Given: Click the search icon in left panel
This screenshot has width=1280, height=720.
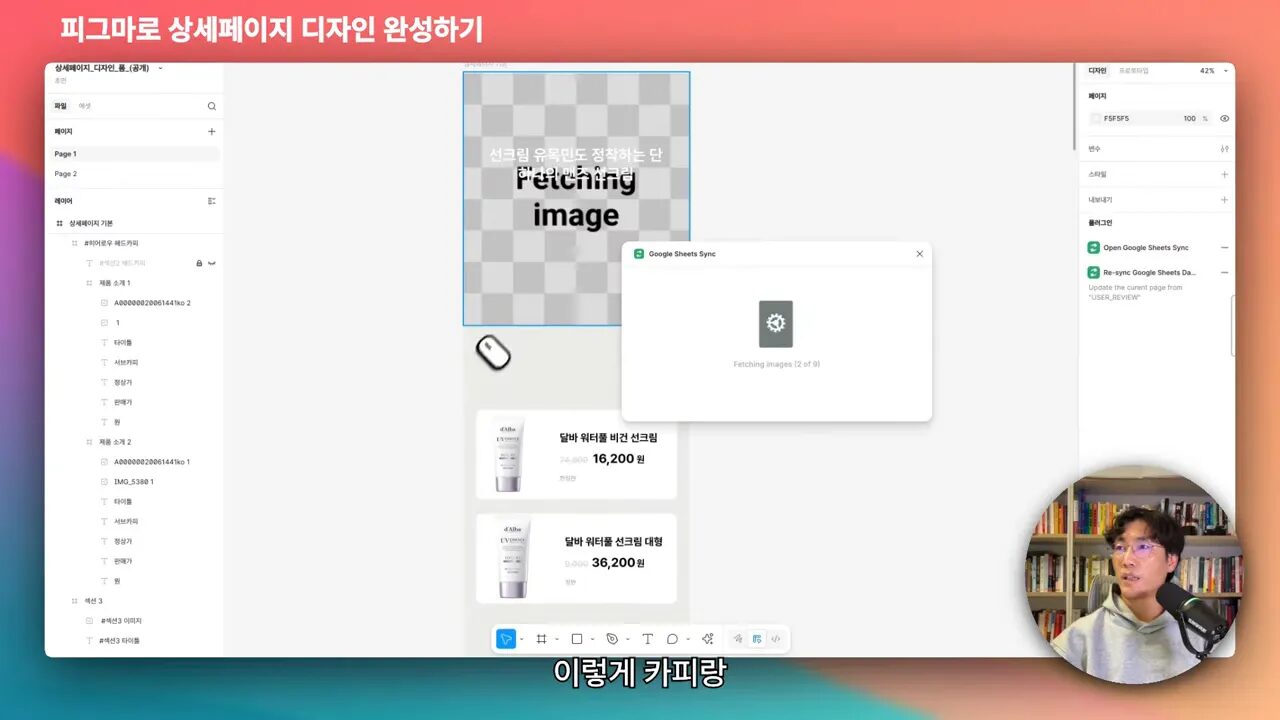Looking at the screenshot, I should [x=211, y=106].
